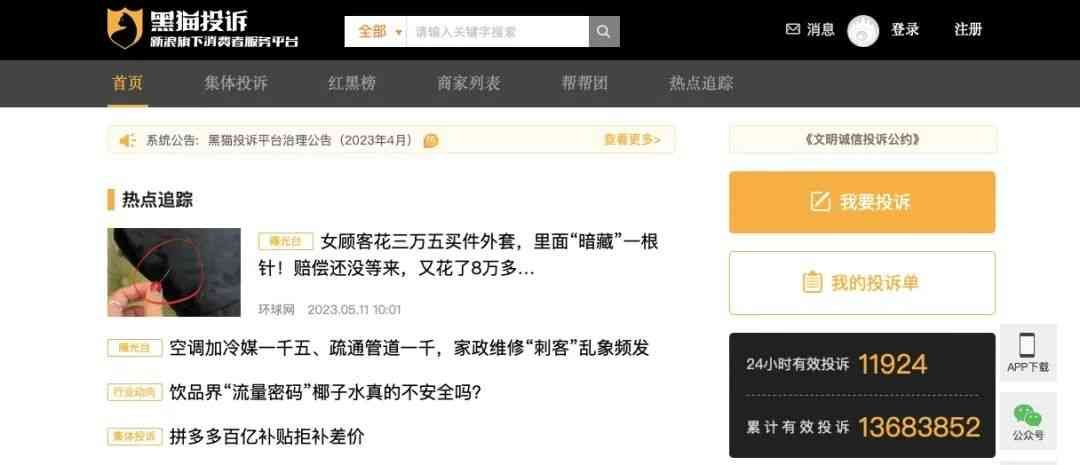Image resolution: width=1080 pixels, height=465 pixels.
Task: Switch to 集体投诉 tab
Action: pyautogui.click(x=236, y=83)
